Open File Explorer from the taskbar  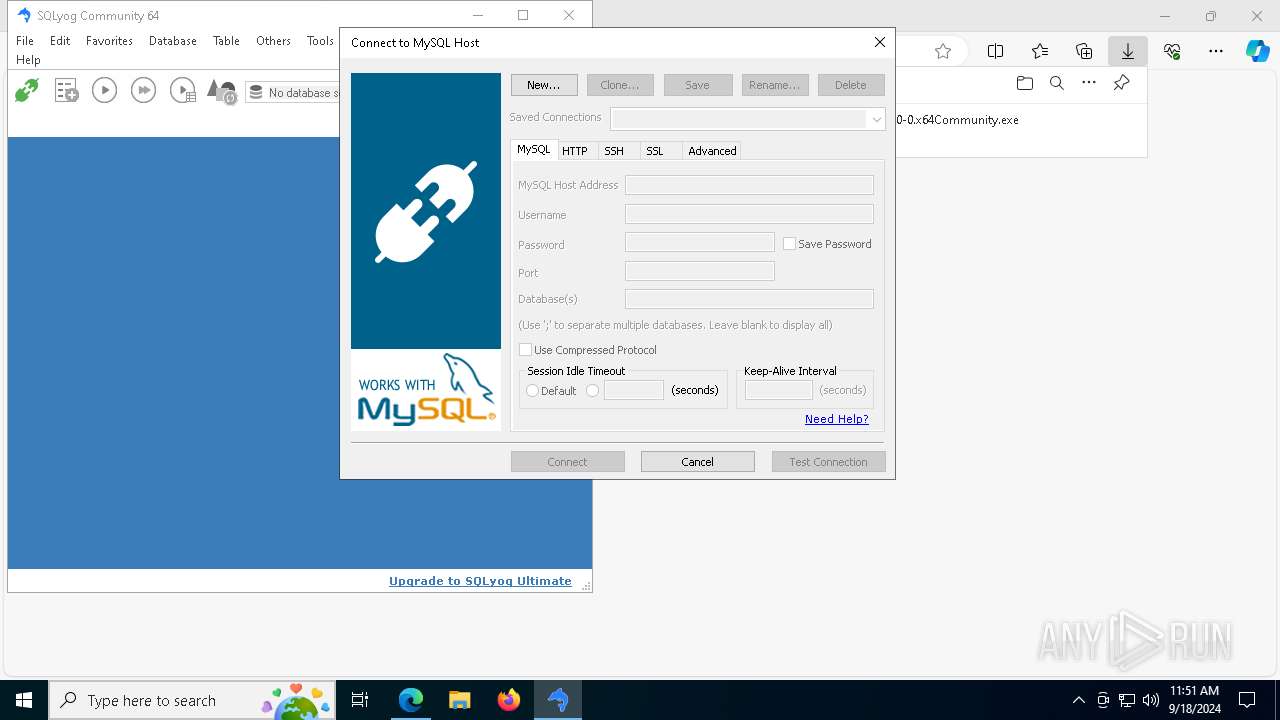pyautogui.click(x=460, y=700)
